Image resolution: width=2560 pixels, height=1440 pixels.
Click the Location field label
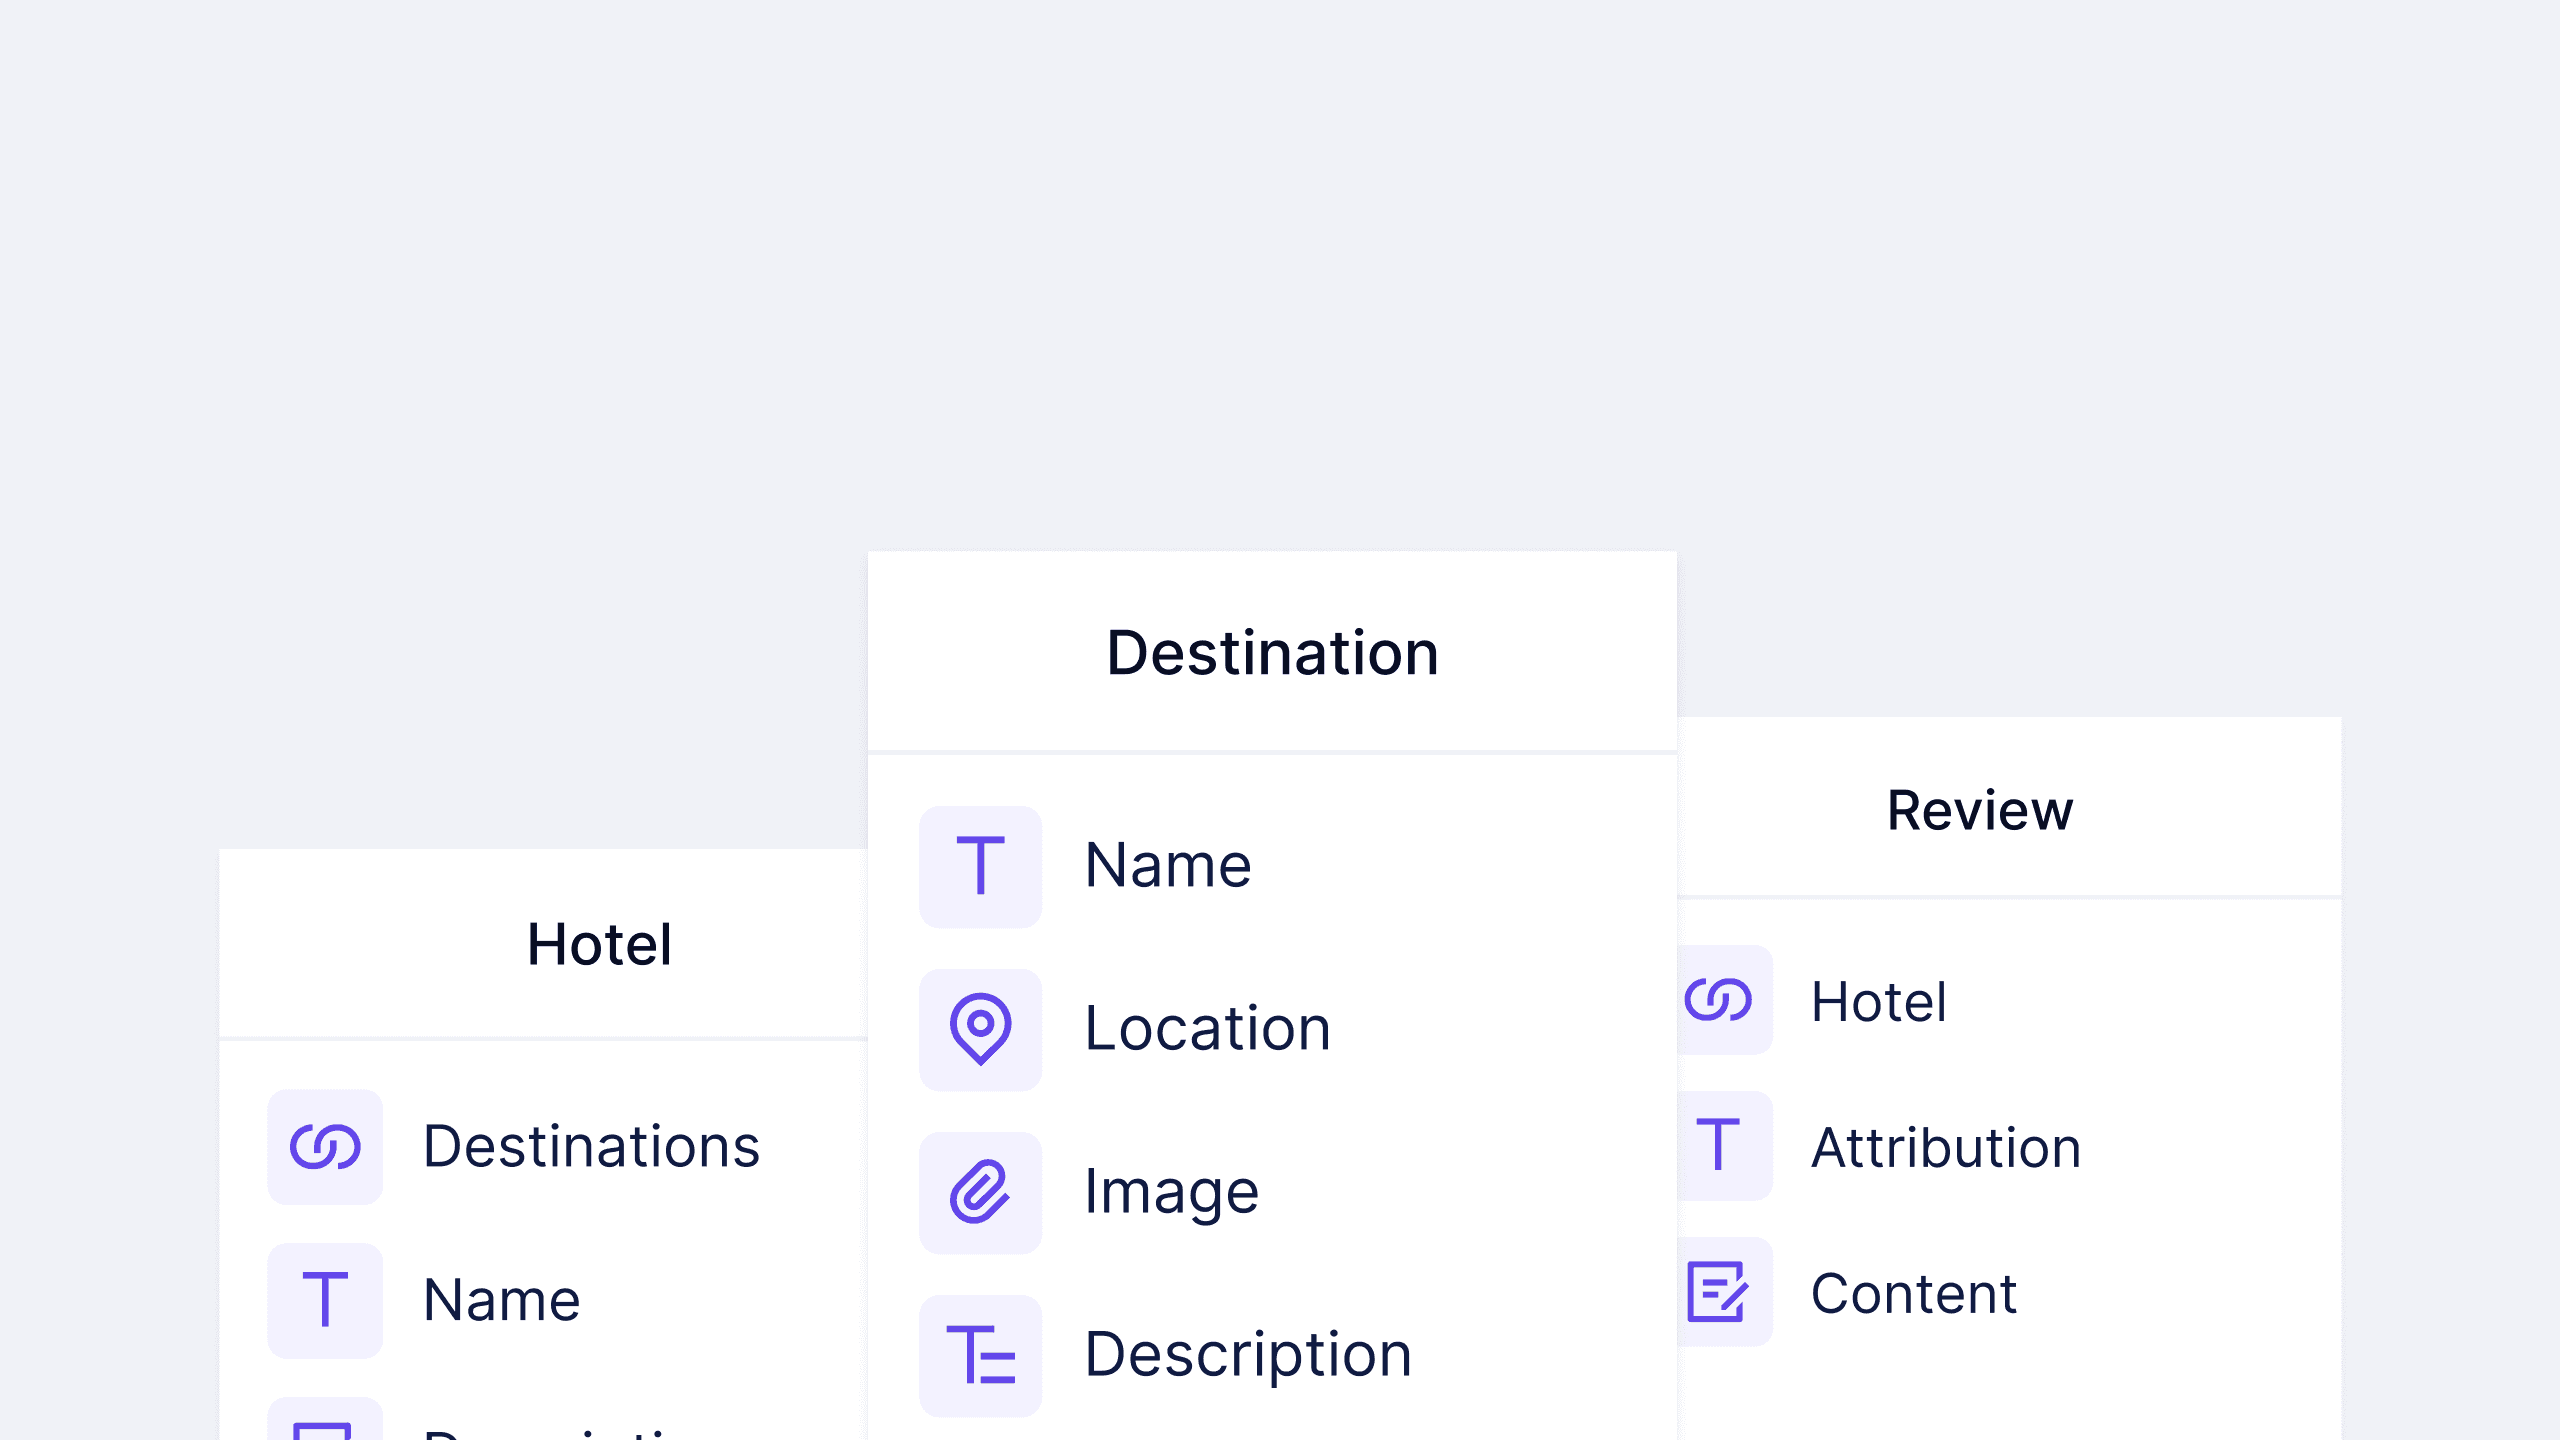[1208, 1029]
